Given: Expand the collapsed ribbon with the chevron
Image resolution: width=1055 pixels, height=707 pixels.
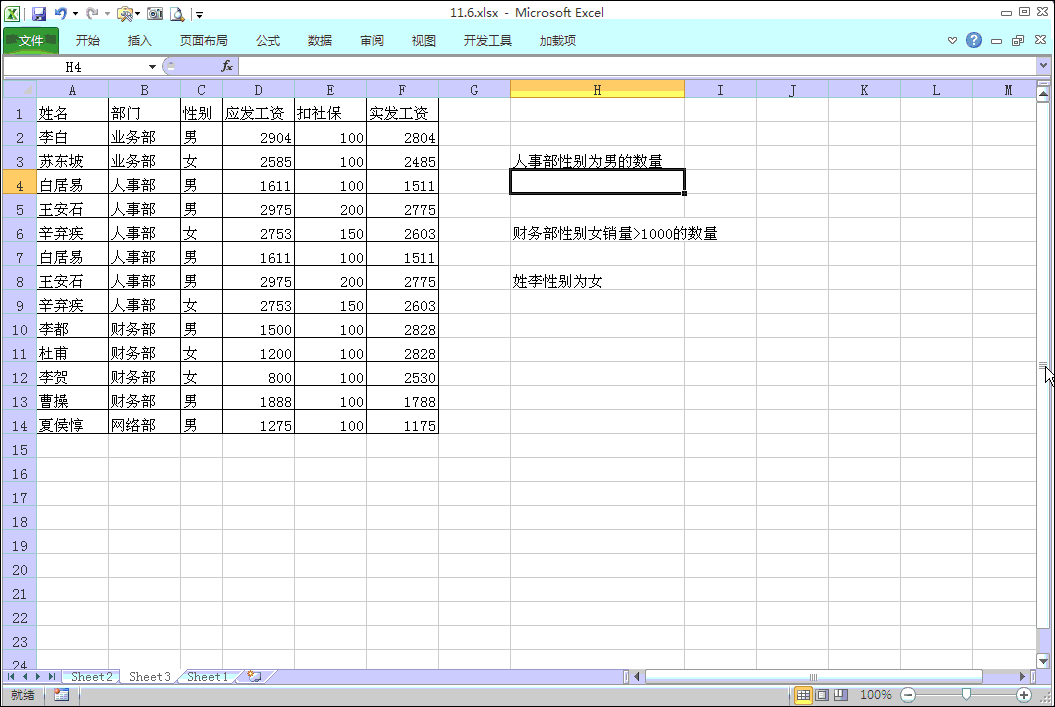Looking at the screenshot, I should (x=952, y=40).
